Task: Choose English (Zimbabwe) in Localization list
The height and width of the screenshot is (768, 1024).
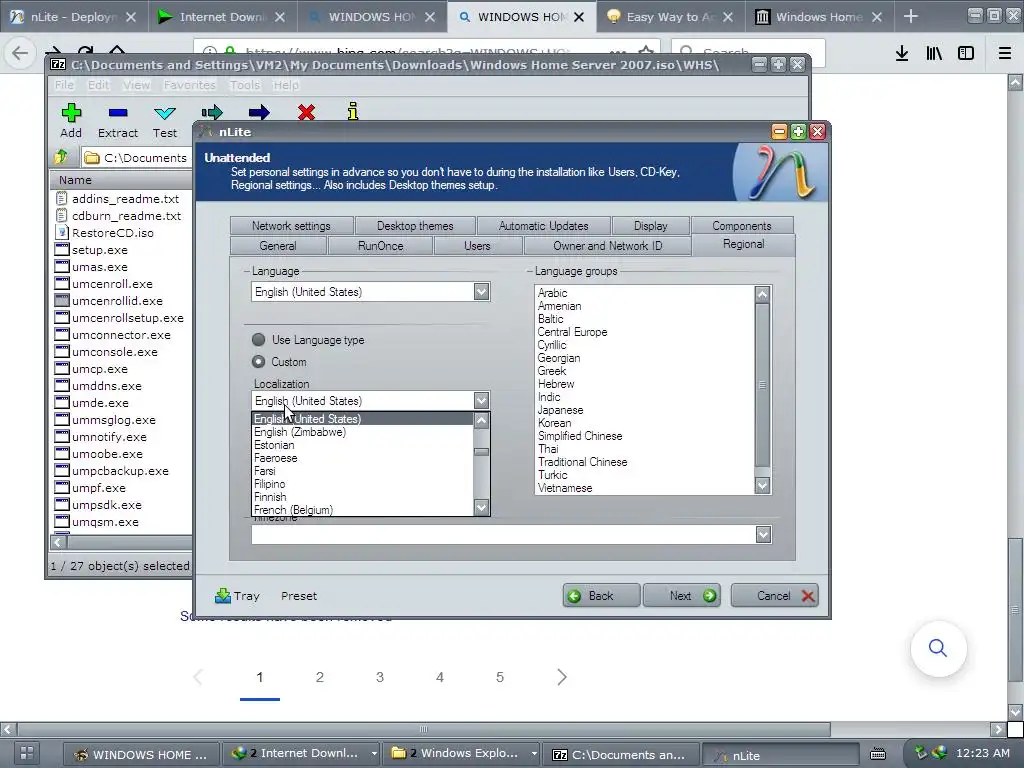Action: point(300,432)
